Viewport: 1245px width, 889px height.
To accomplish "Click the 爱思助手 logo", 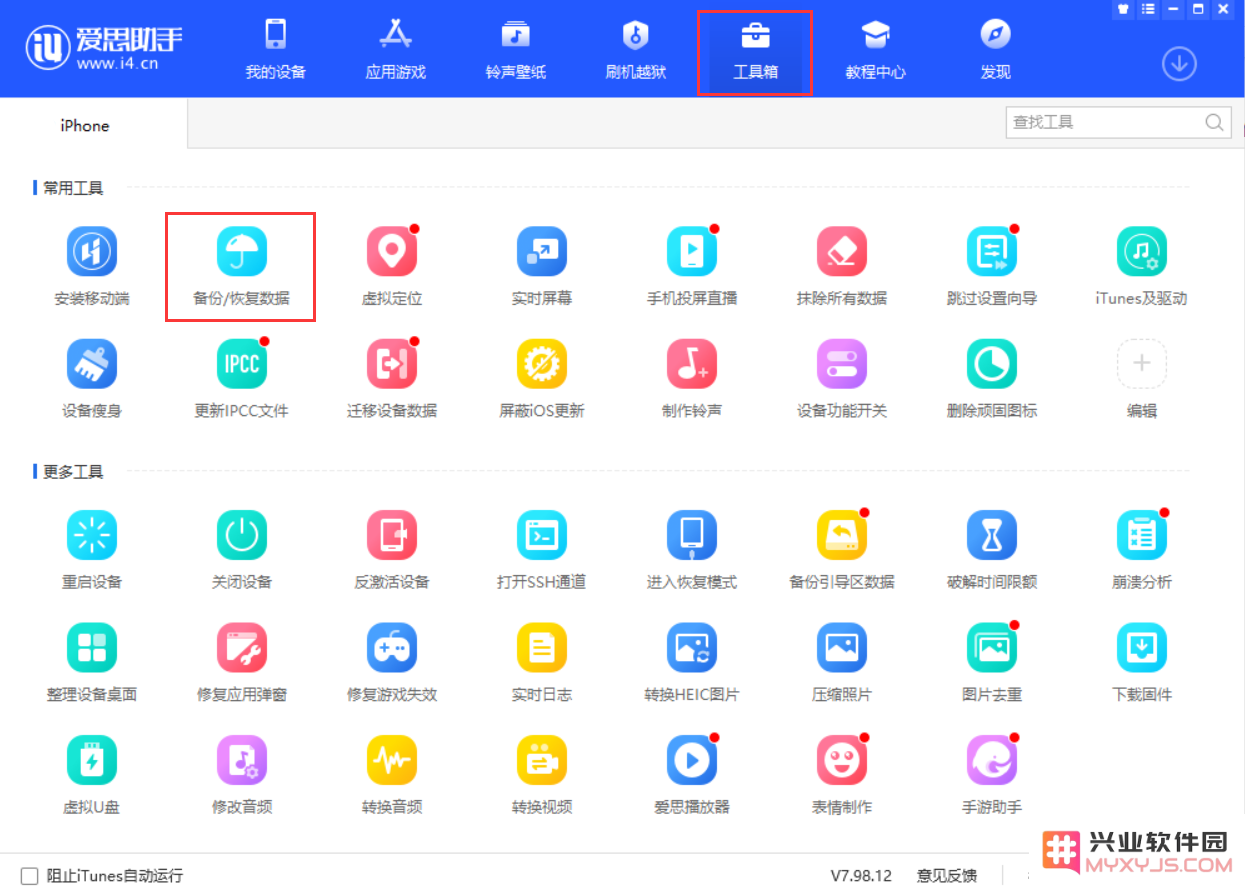I will click(x=105, y=49).
